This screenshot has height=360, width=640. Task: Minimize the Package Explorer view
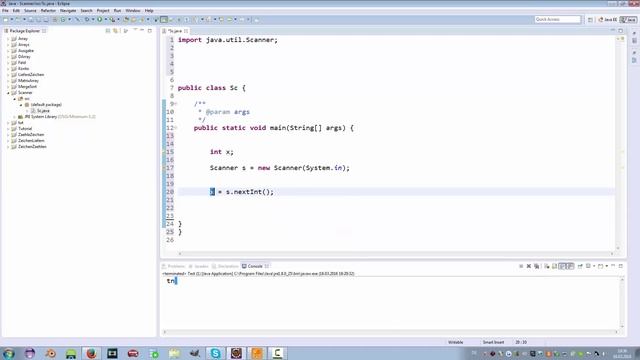142,31
